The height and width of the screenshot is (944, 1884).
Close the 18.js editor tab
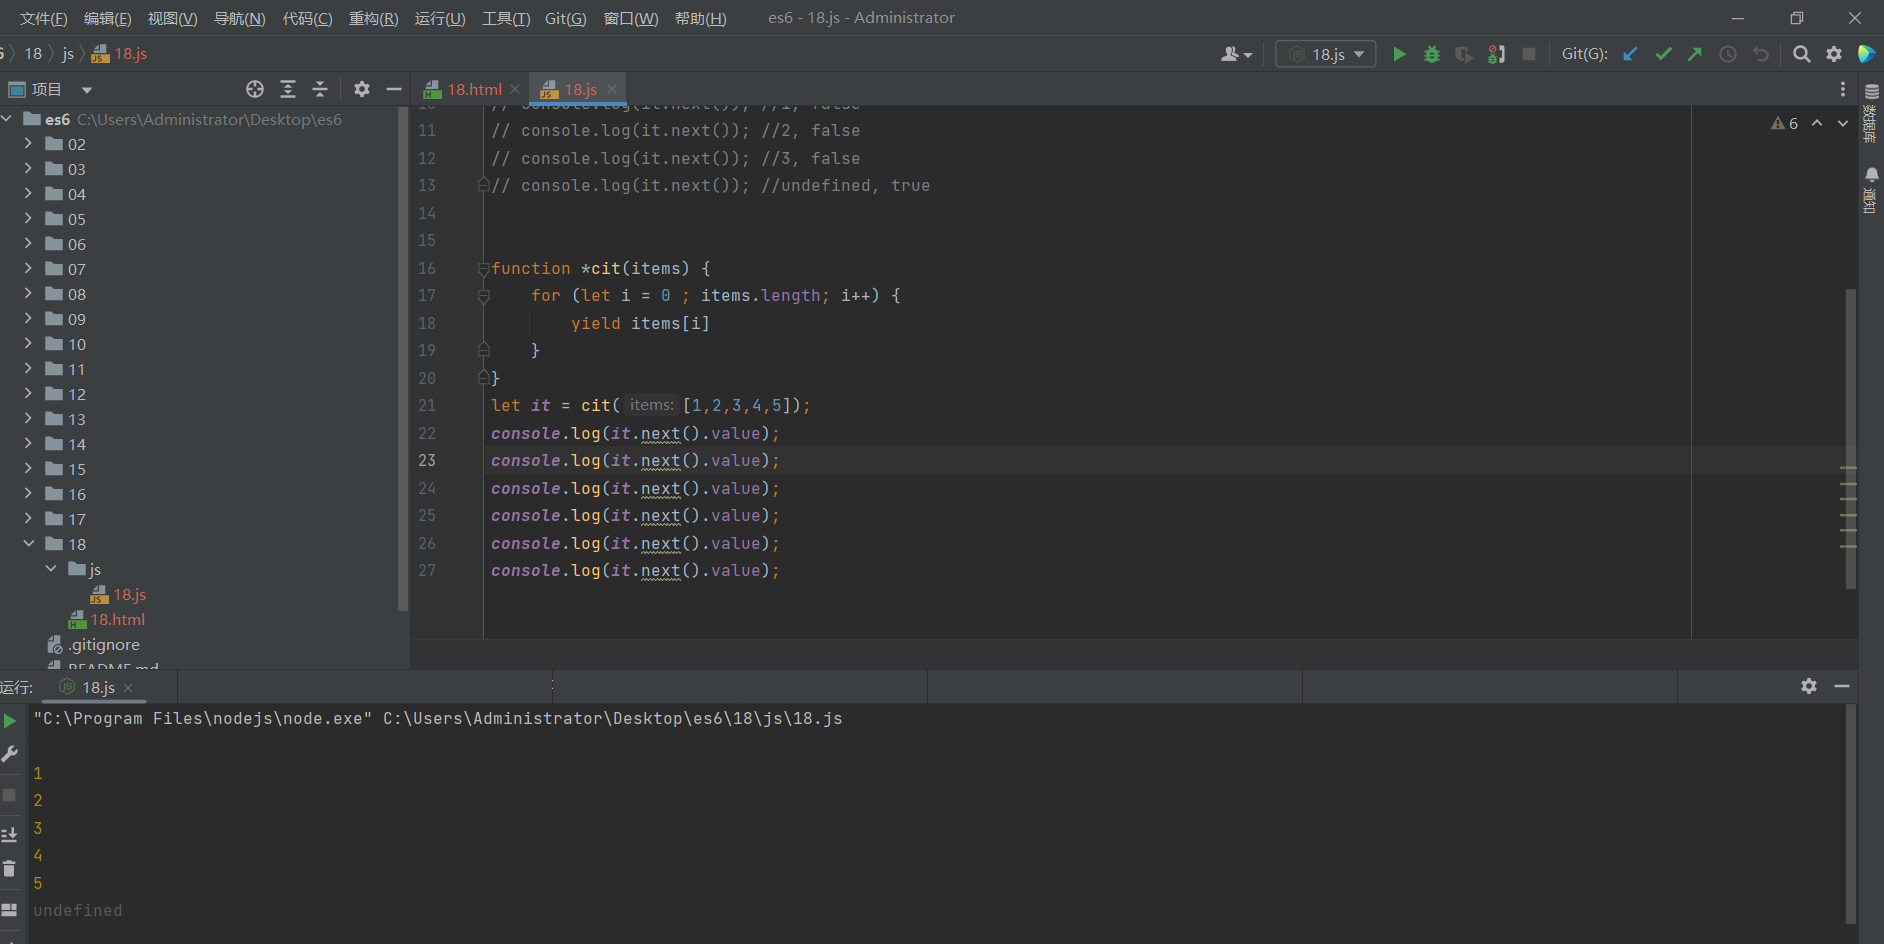(x=612, y=89)
